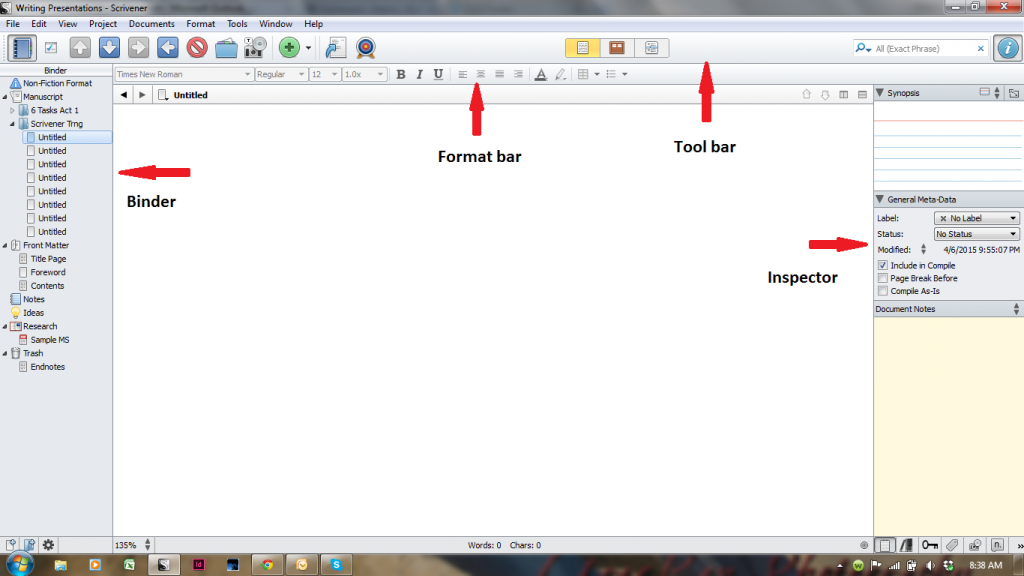Click the Document Notes text area
Screen dimensions: 1024x576
948,426
